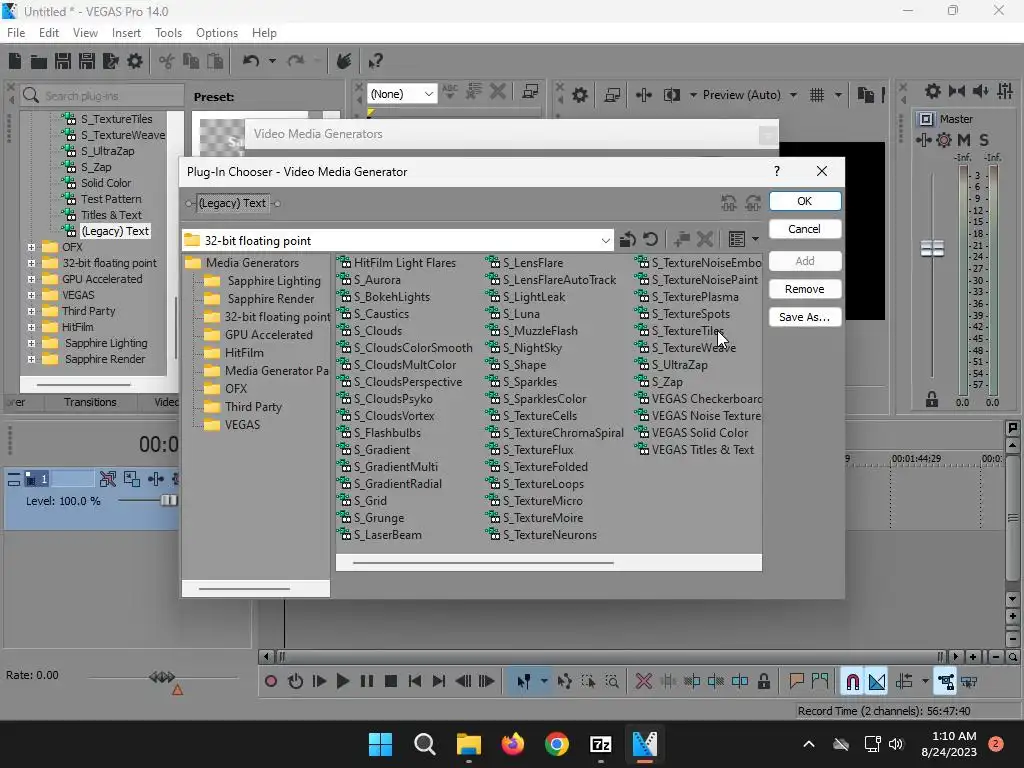The image size is (1024, 768).
Task: Click the Rate shuttle slider
Action: coord(162,677)
